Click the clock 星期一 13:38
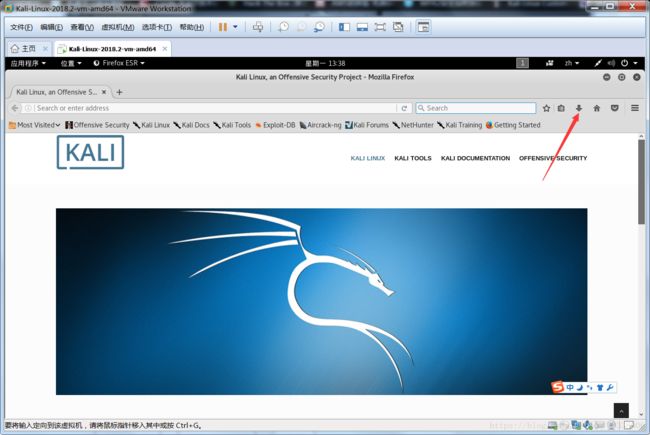The image size is (650, 435). tap(325, 63)
